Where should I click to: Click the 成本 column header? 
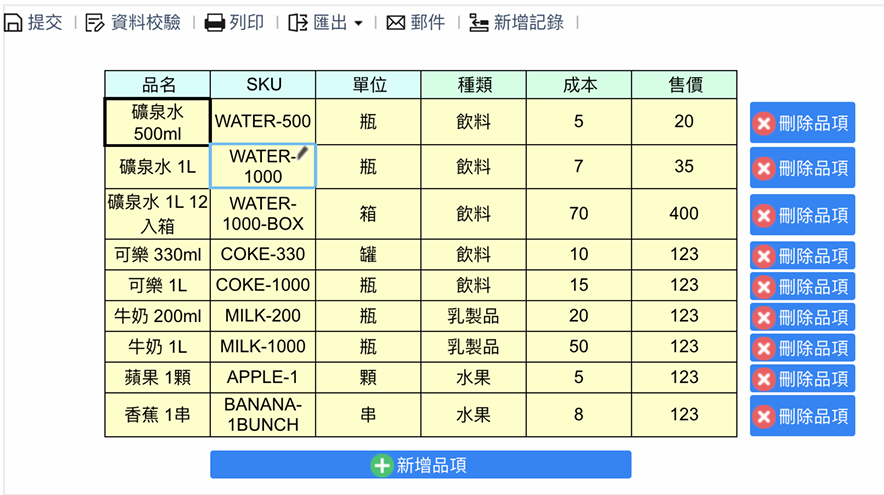coord(579,85)
